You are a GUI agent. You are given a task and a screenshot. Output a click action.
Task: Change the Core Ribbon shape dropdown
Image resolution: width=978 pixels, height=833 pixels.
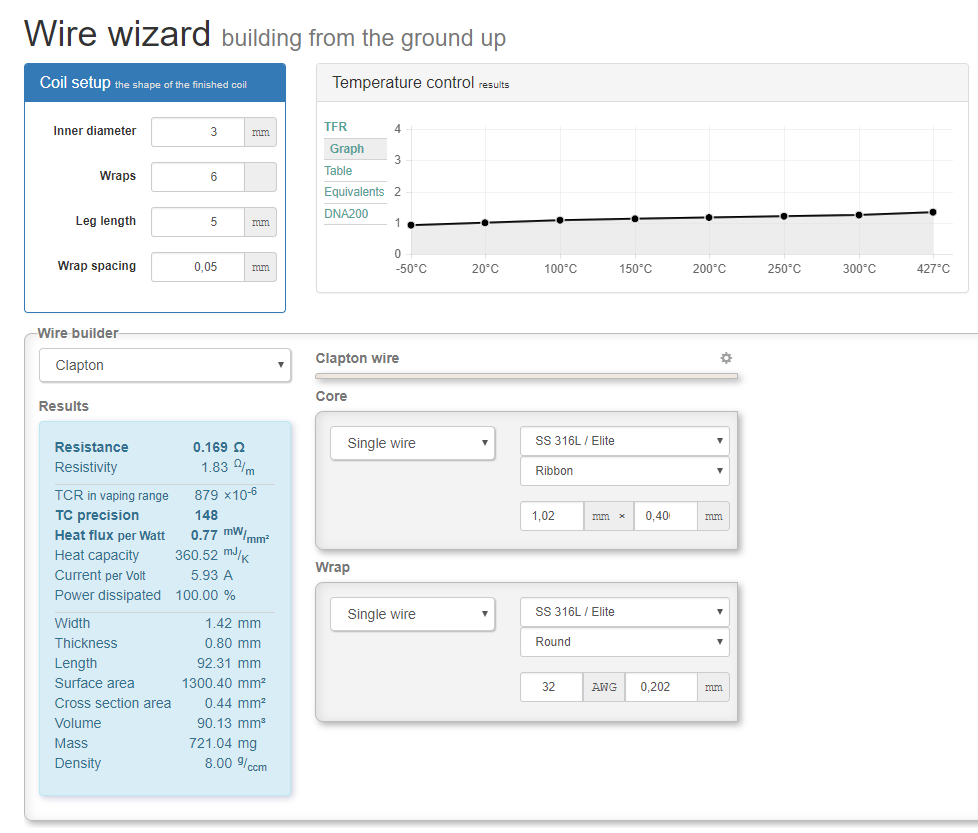click(624, 471)
